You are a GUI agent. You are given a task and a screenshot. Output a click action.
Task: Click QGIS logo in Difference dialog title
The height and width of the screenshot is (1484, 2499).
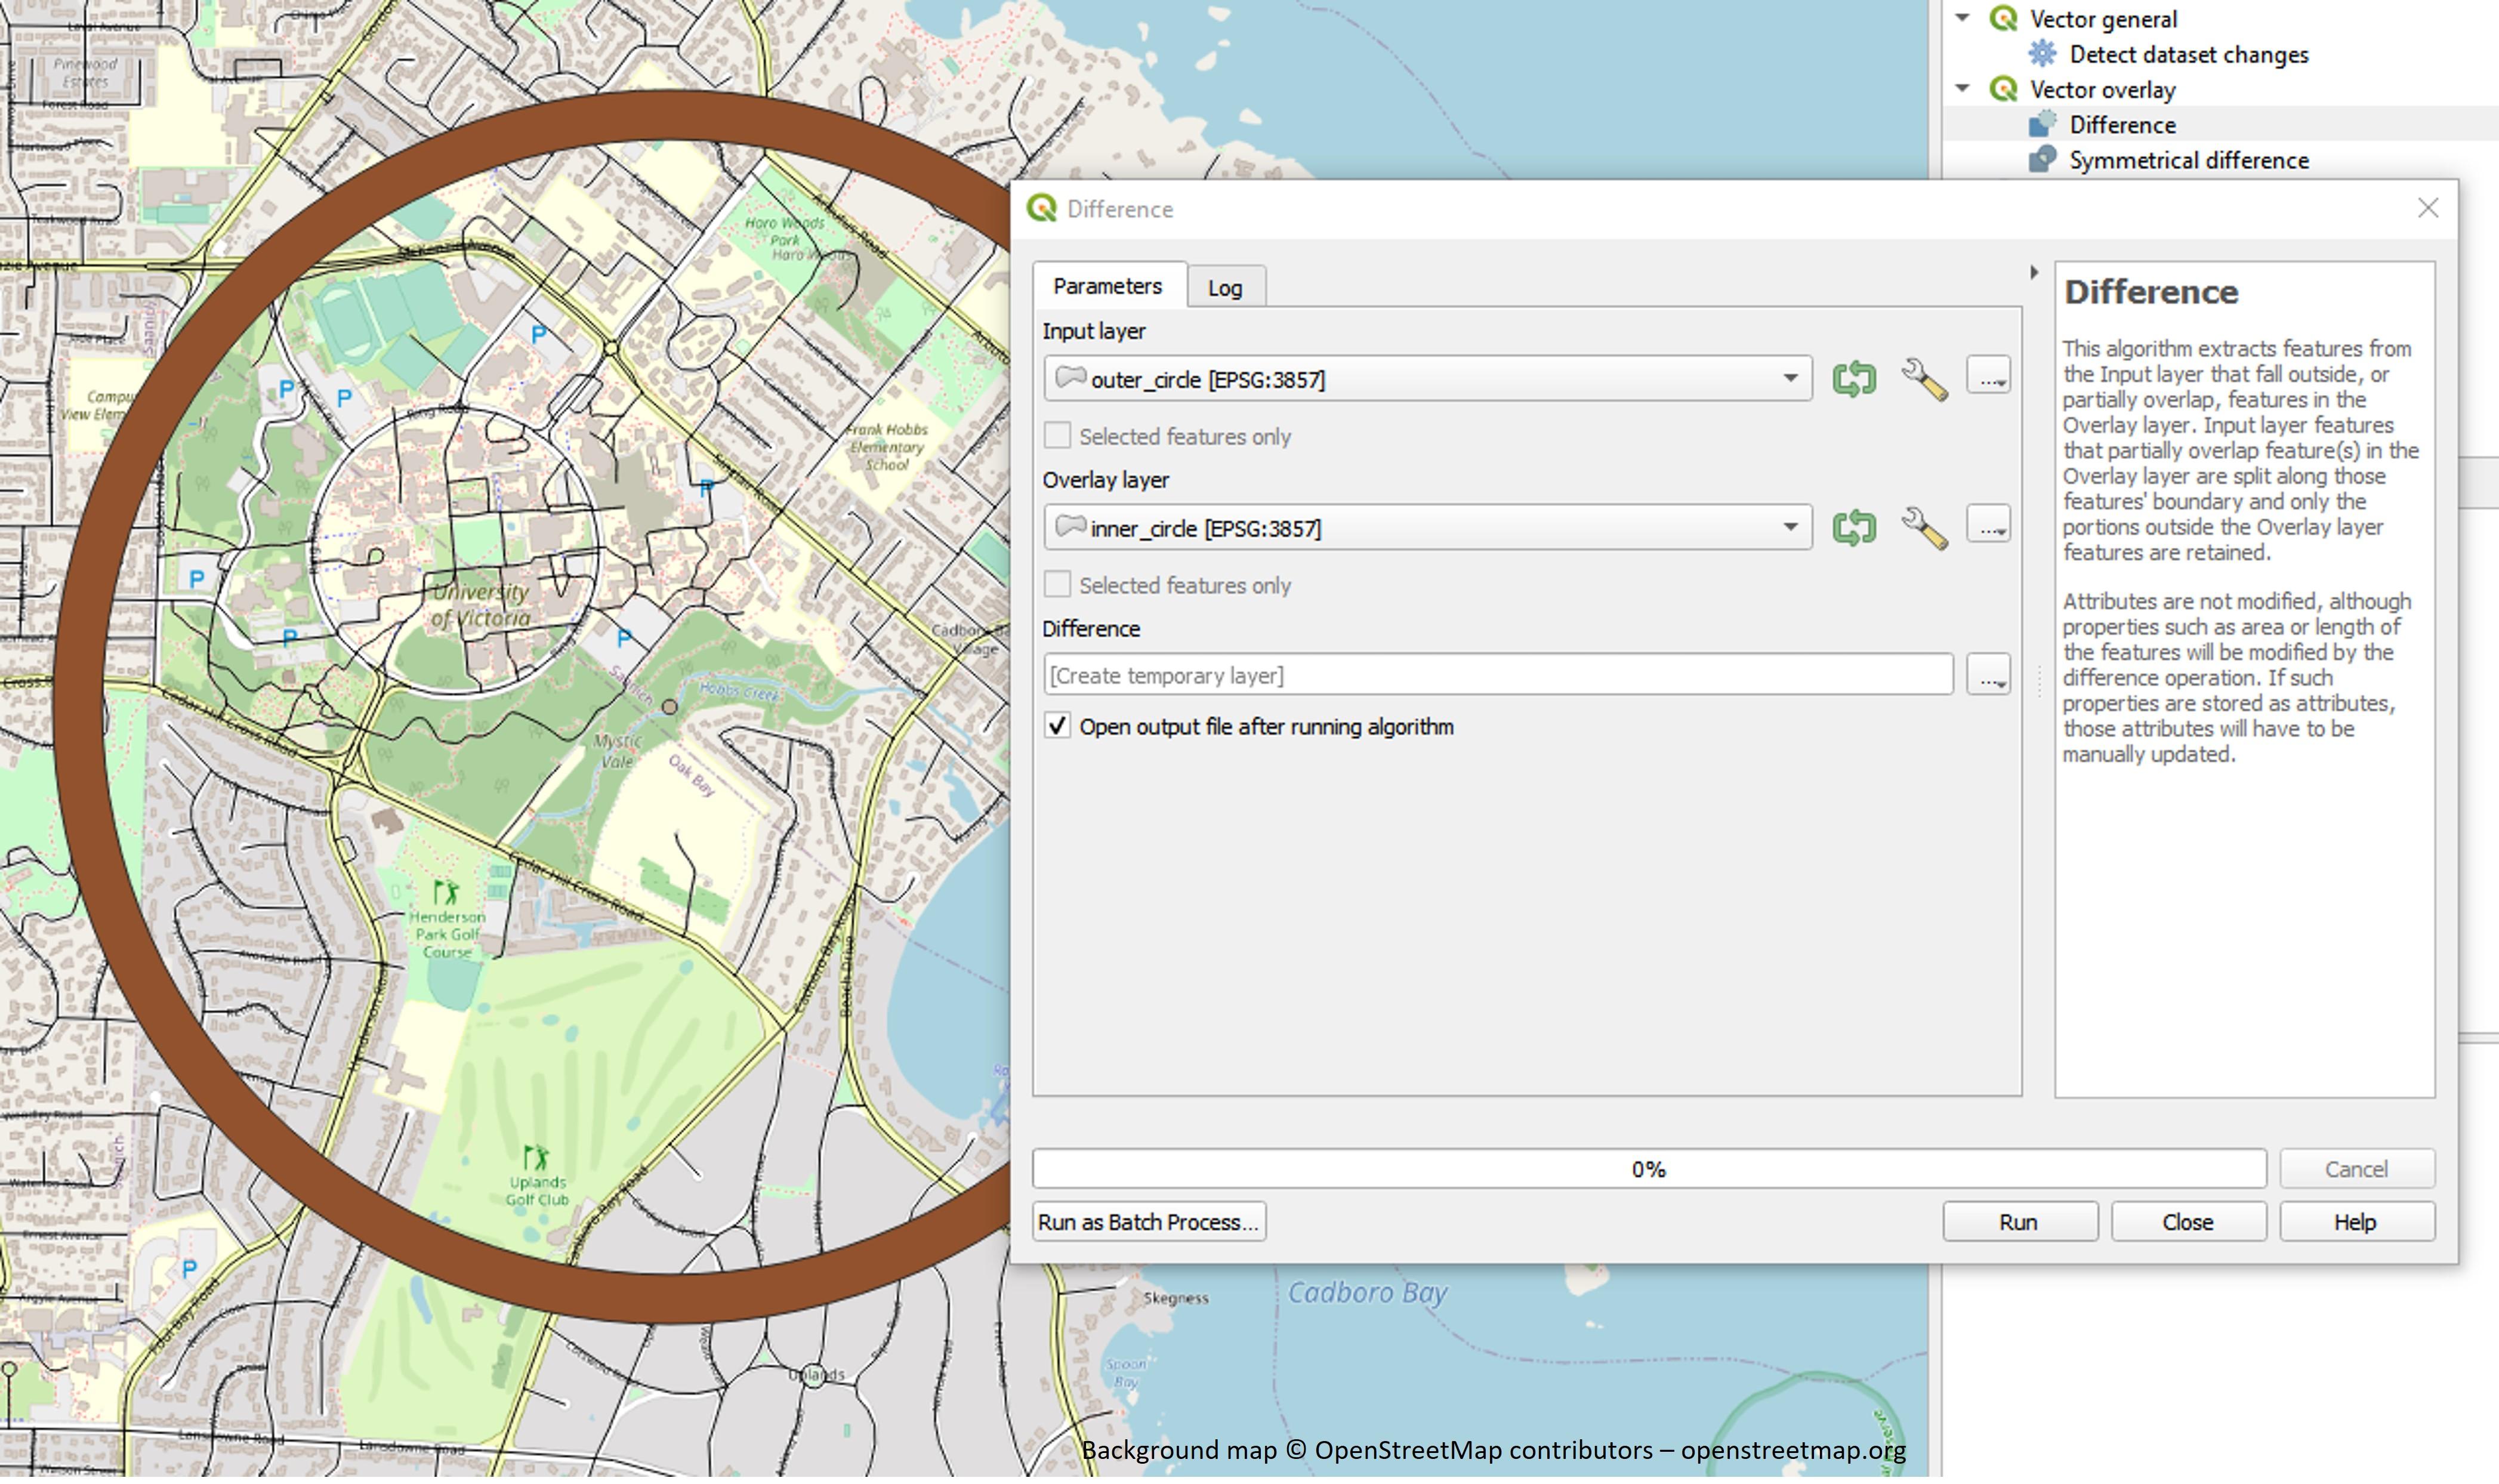tap(1041, 208)
